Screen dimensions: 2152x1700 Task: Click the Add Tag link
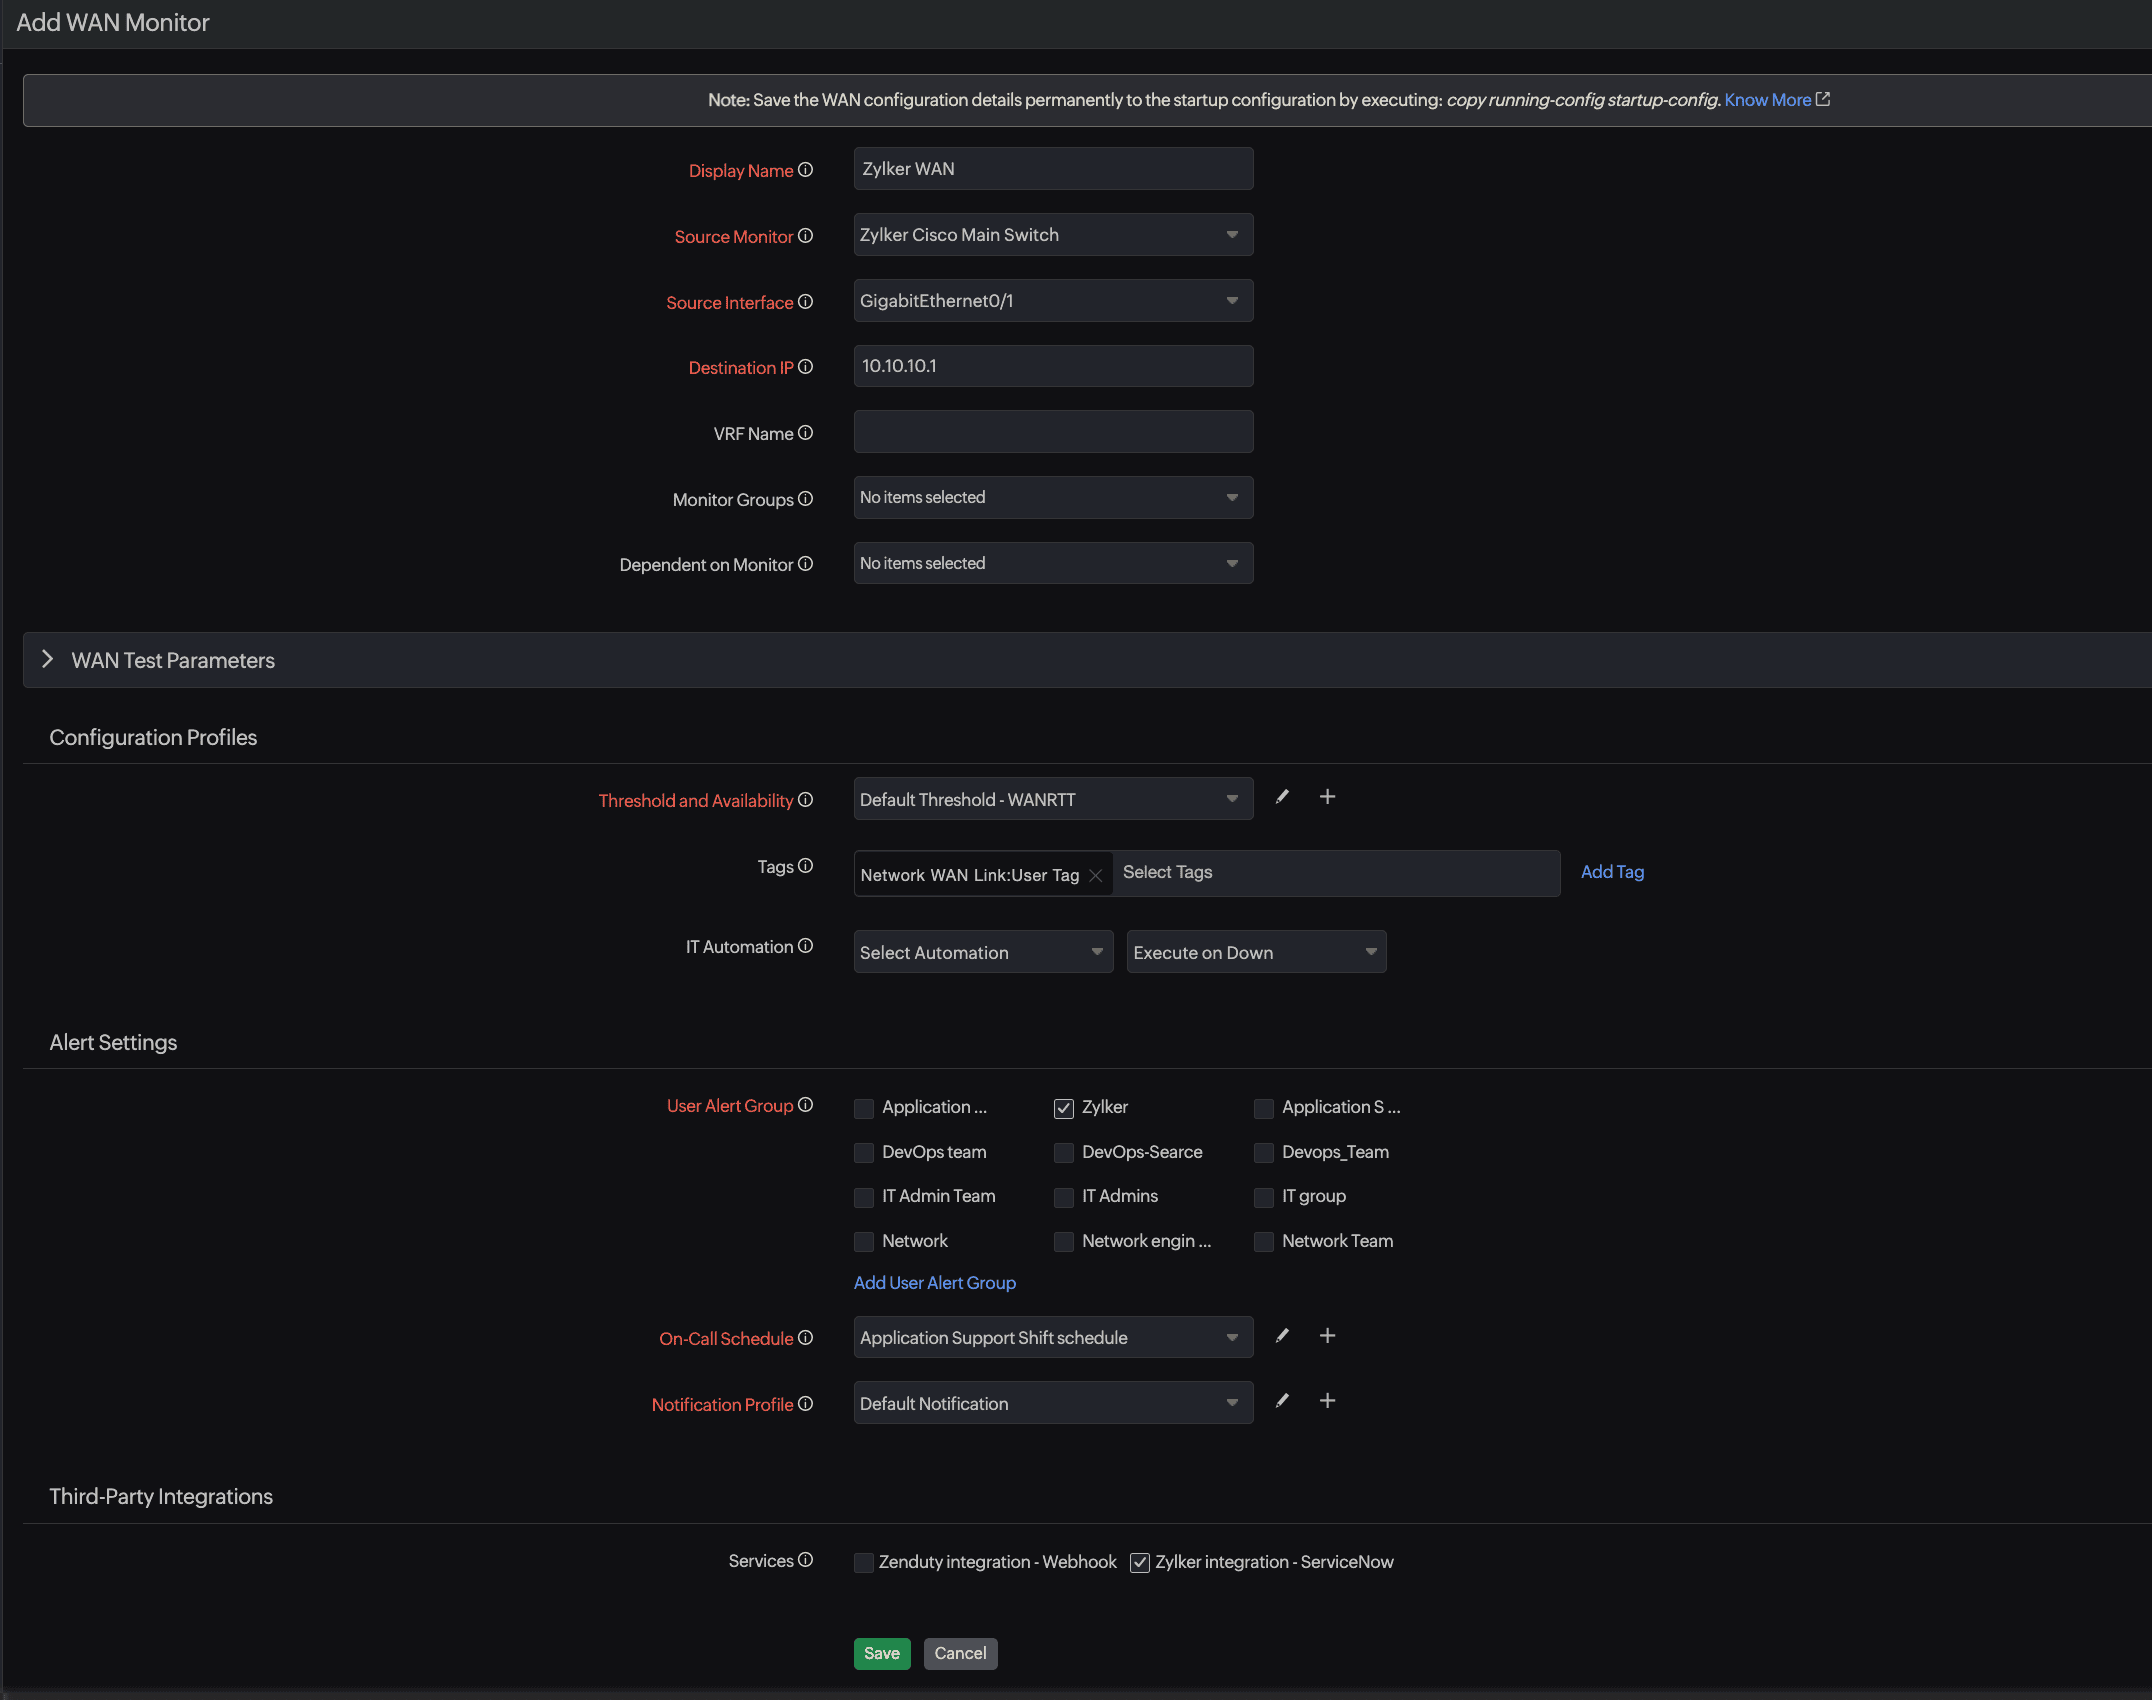1612,871
